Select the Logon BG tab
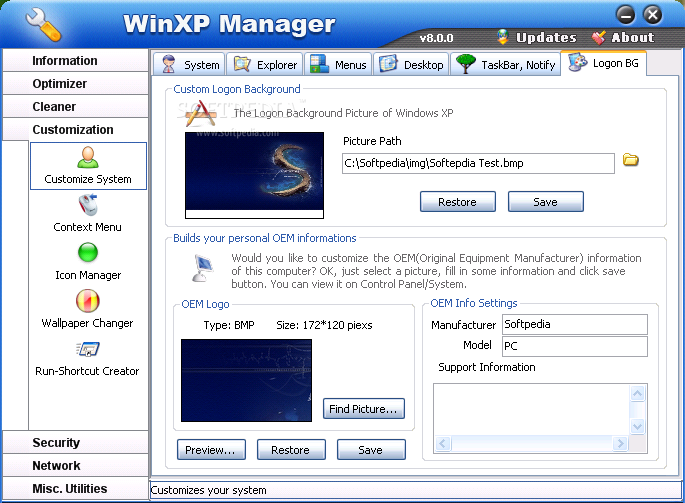This screenshot has height=503, width=685. coord(603,63)
